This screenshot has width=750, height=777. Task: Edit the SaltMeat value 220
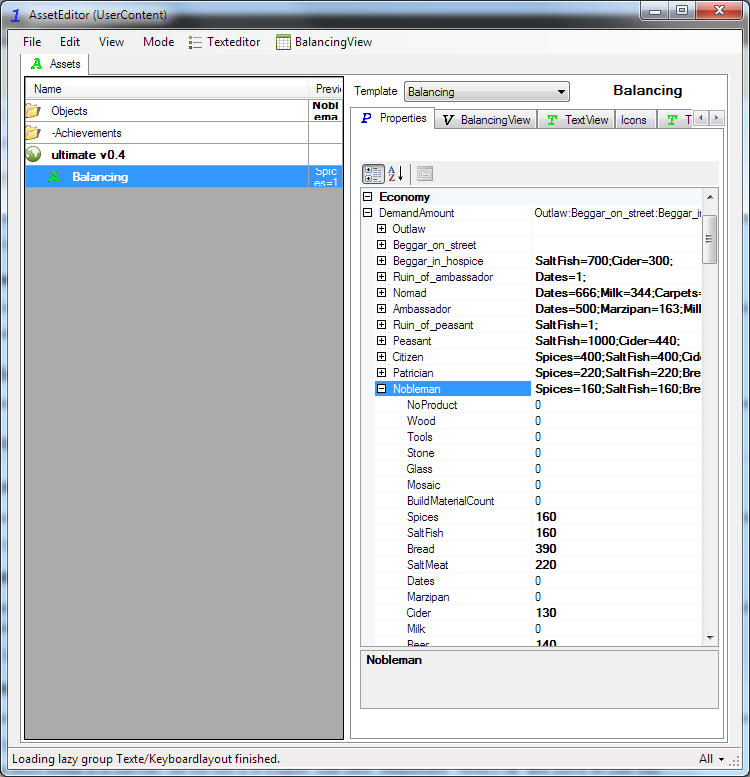tap(617, 564)
